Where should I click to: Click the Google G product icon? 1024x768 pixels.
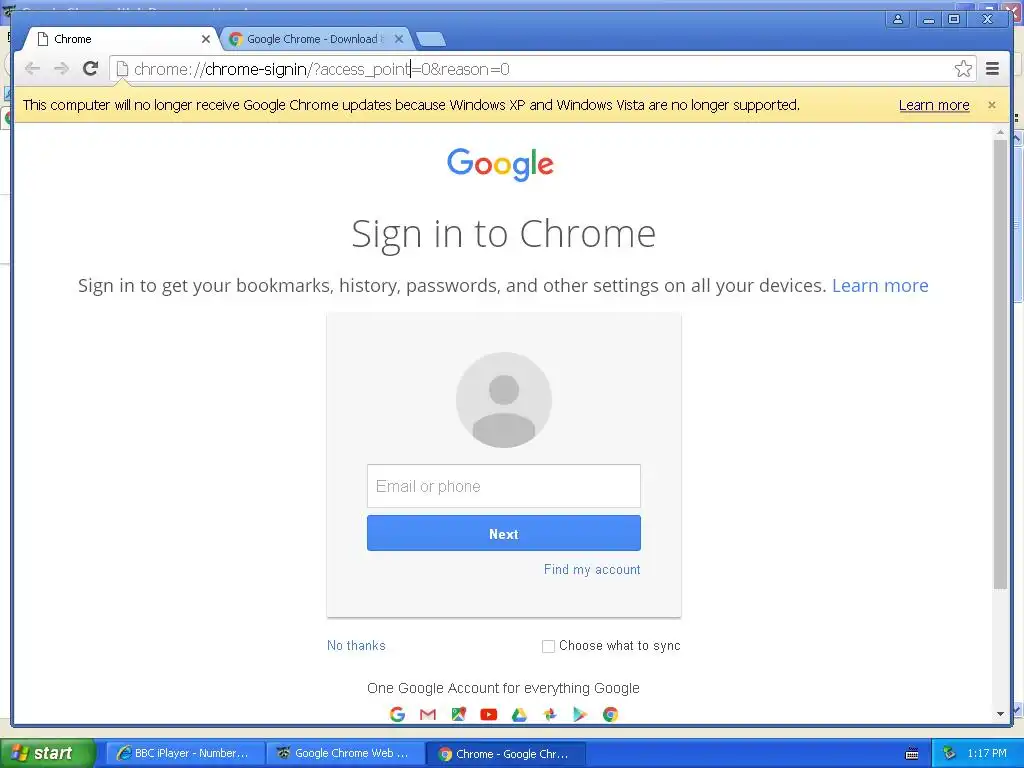pos(397,714)
